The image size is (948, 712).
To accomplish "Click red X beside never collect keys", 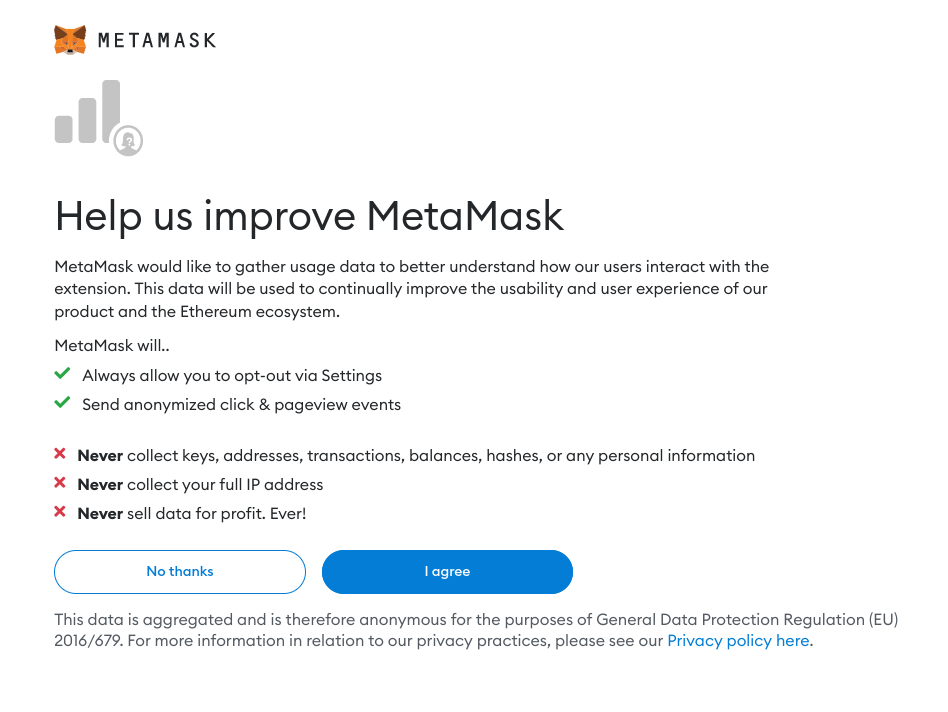I will (x=61, y=455).
